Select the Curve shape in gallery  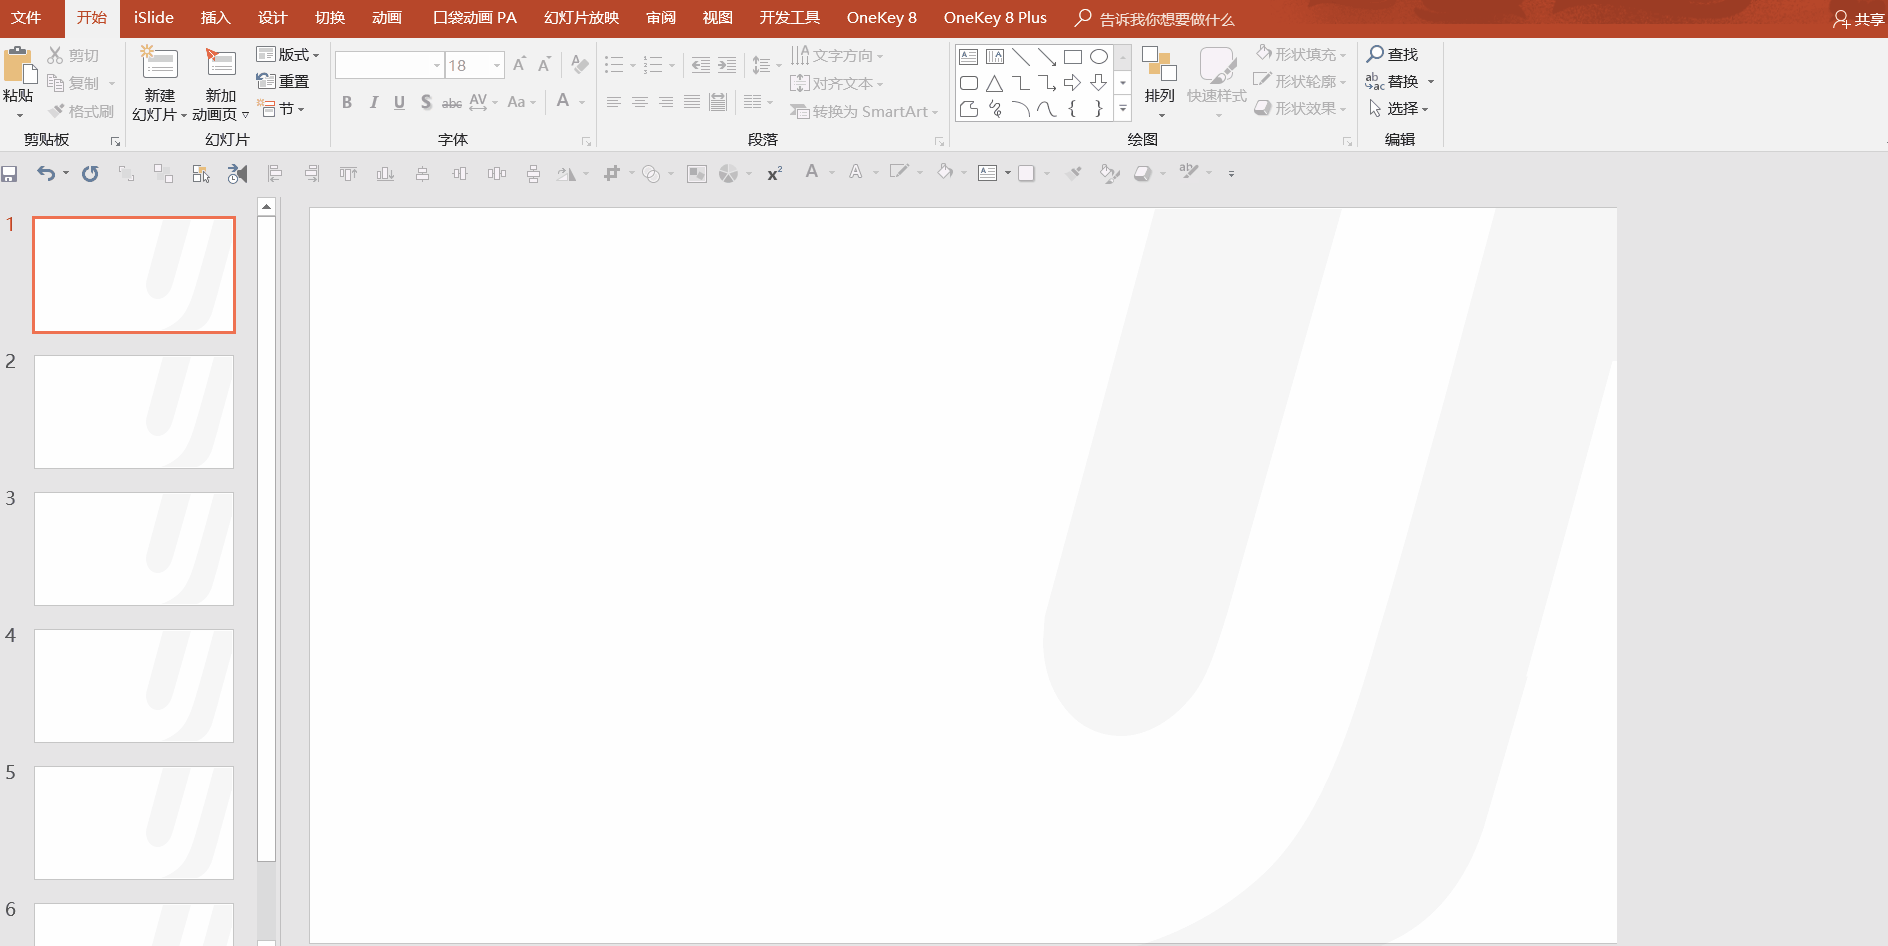point(1047,108)
